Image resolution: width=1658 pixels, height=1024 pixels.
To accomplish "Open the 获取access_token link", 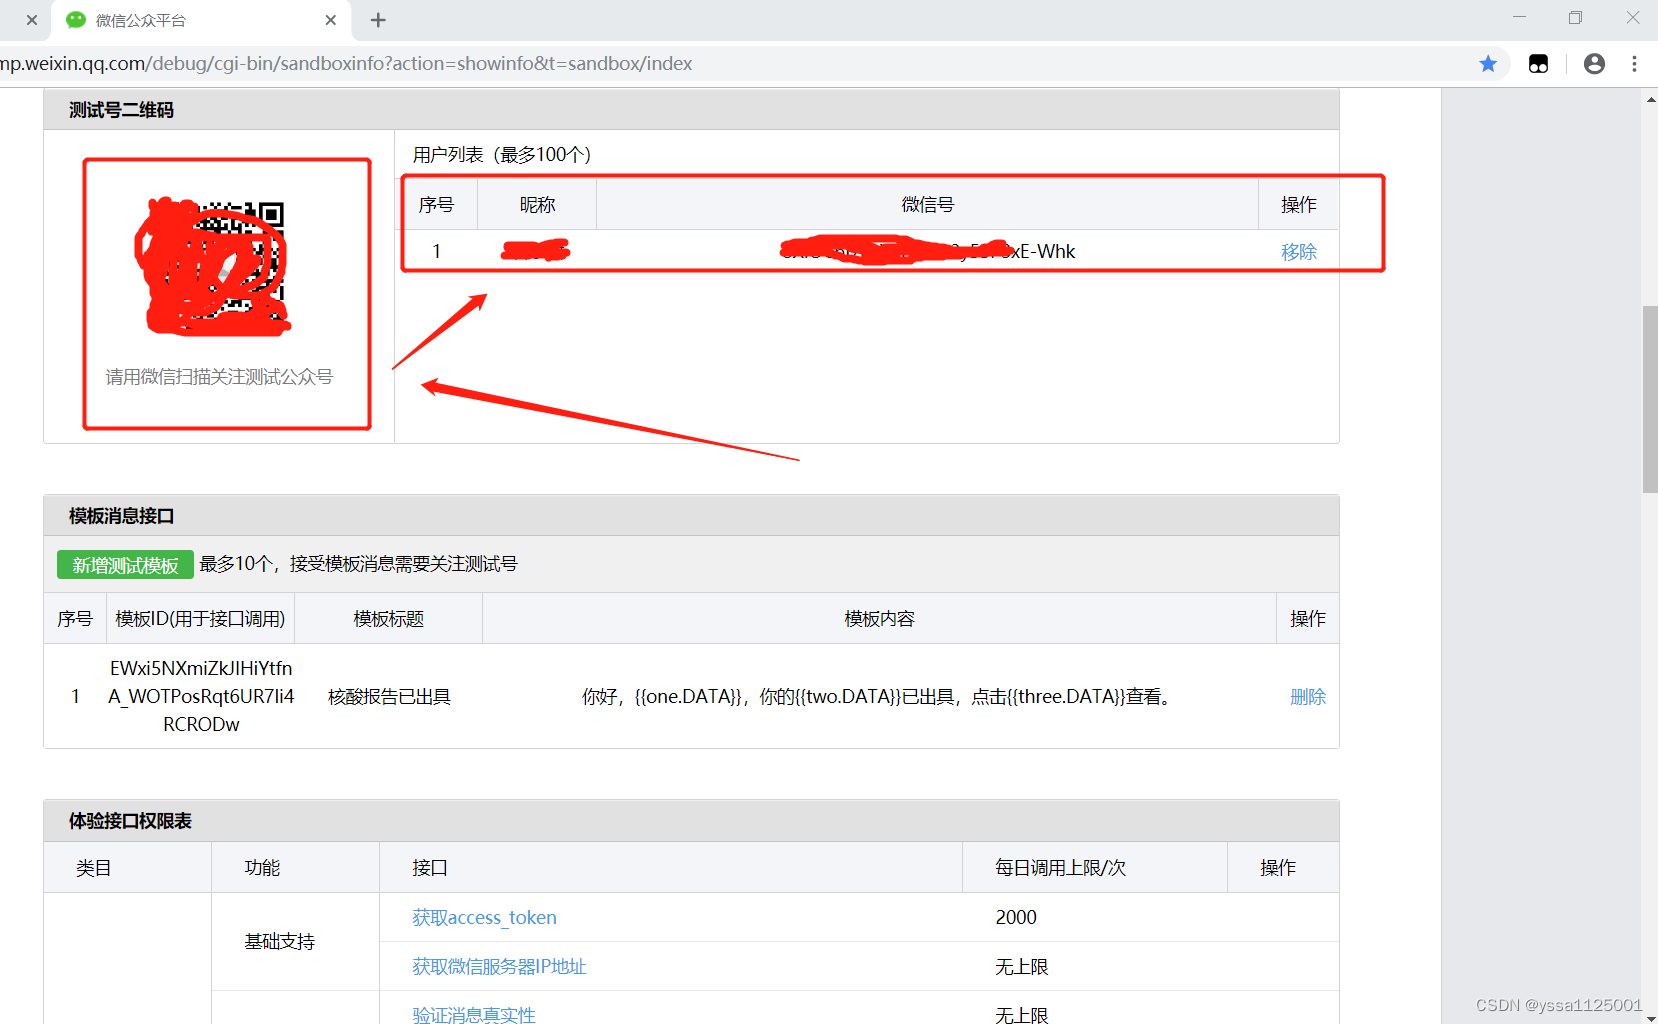I will coord(484,918).
